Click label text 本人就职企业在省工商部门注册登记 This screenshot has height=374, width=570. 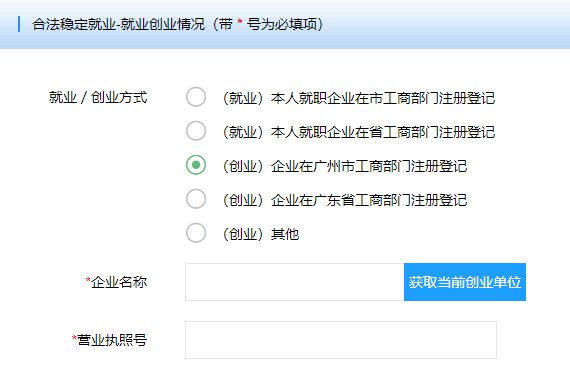pyautogui.click(x=383, y=132)
